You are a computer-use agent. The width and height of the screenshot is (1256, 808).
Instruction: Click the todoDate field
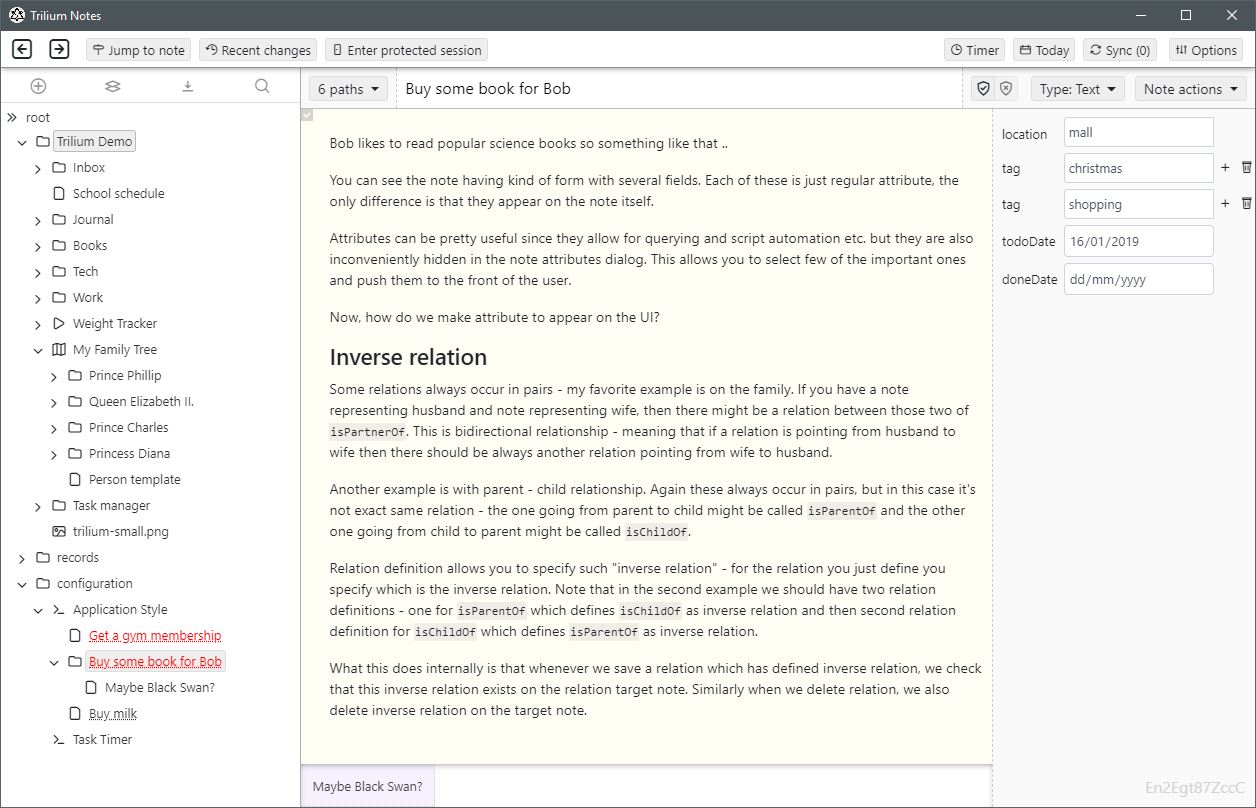coord(1139,241)
